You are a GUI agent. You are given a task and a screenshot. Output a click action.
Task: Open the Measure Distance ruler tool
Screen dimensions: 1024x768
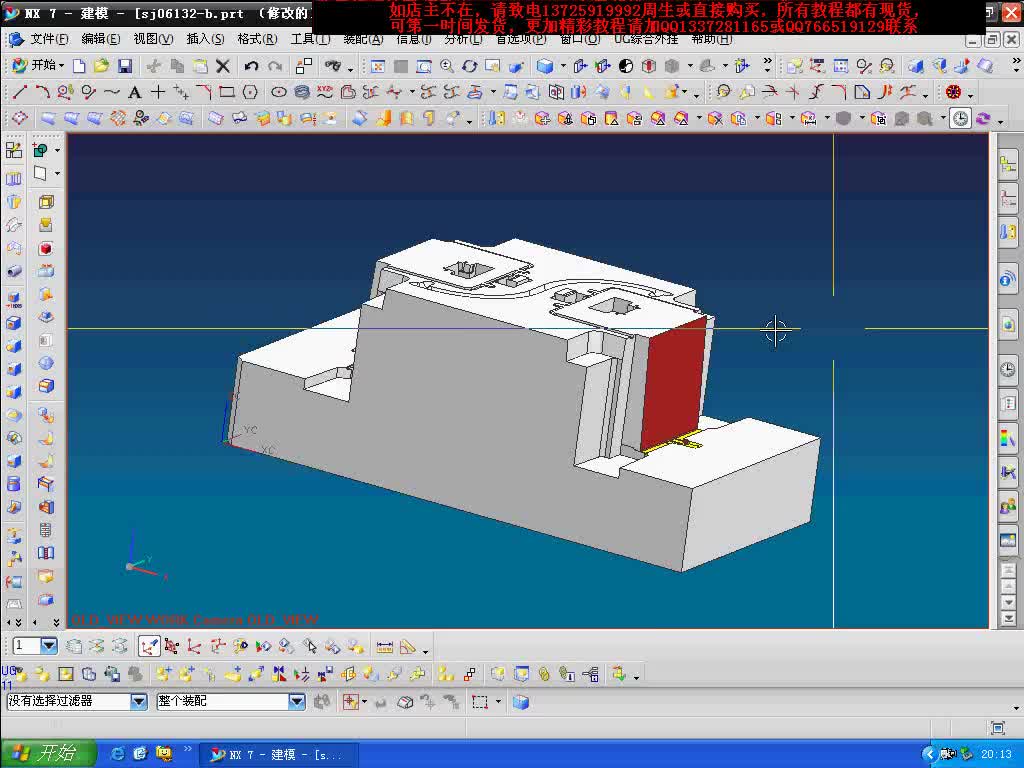(x=385, y=647)
